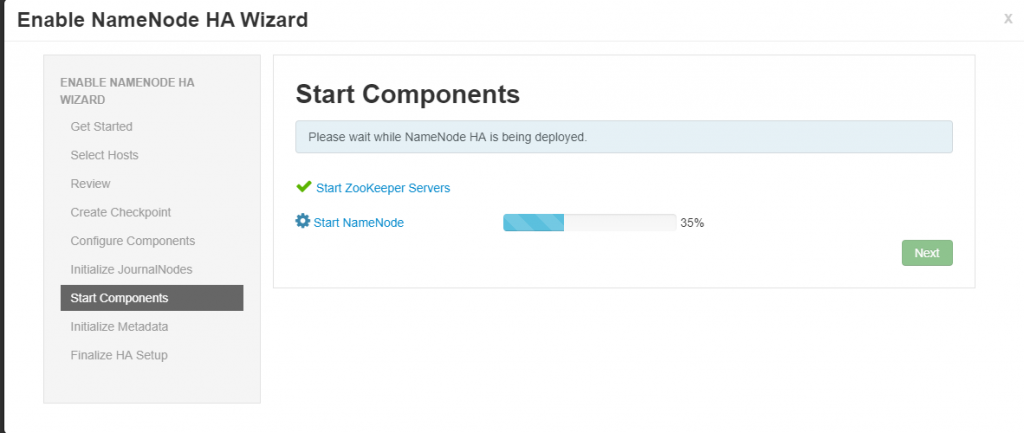Click the Enable NameNode HA Wizard title

pyautogui.click(x=163, y=20)
